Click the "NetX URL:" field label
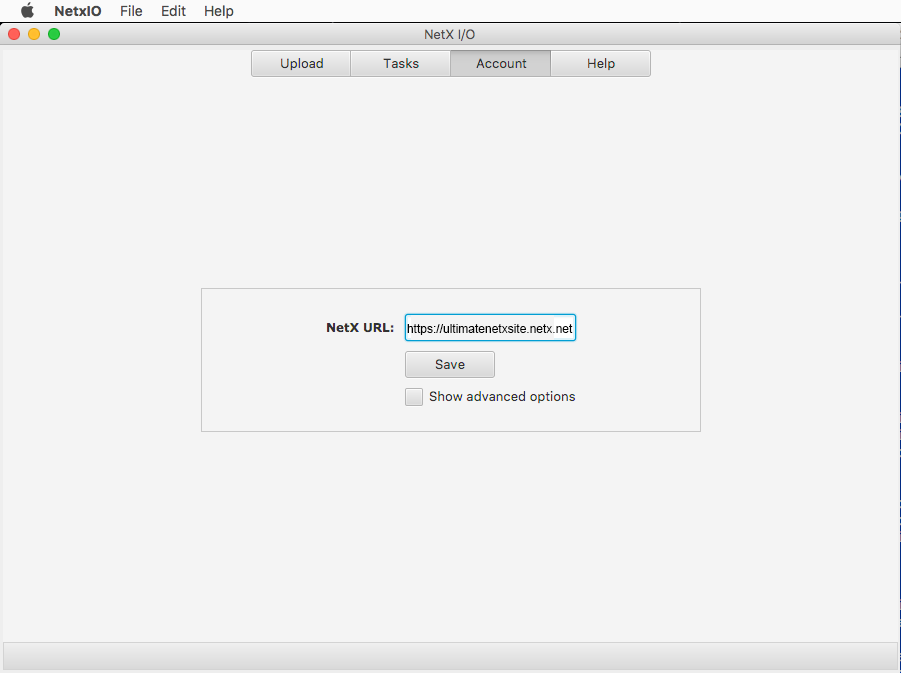 coord(360,328)
